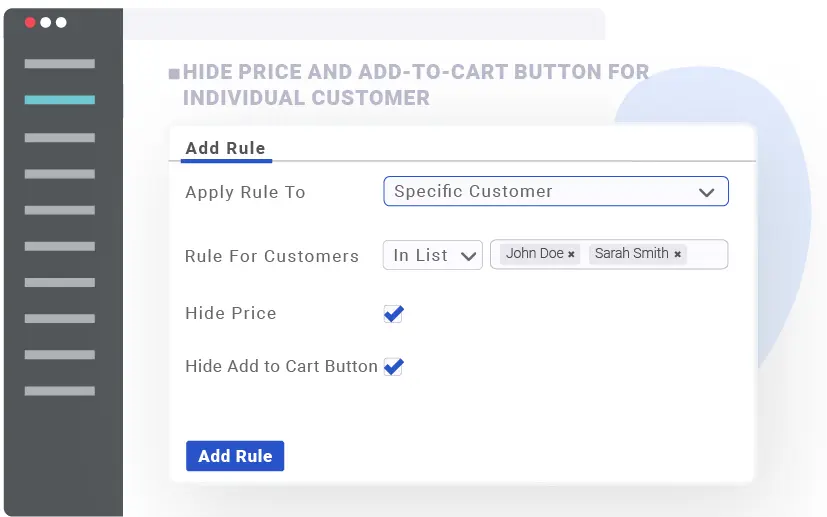Select the fifth sidebar menu item
Image resolution: width=827 pixels, height=517 pixels.
pyautogui.click(x=60, y=210)
